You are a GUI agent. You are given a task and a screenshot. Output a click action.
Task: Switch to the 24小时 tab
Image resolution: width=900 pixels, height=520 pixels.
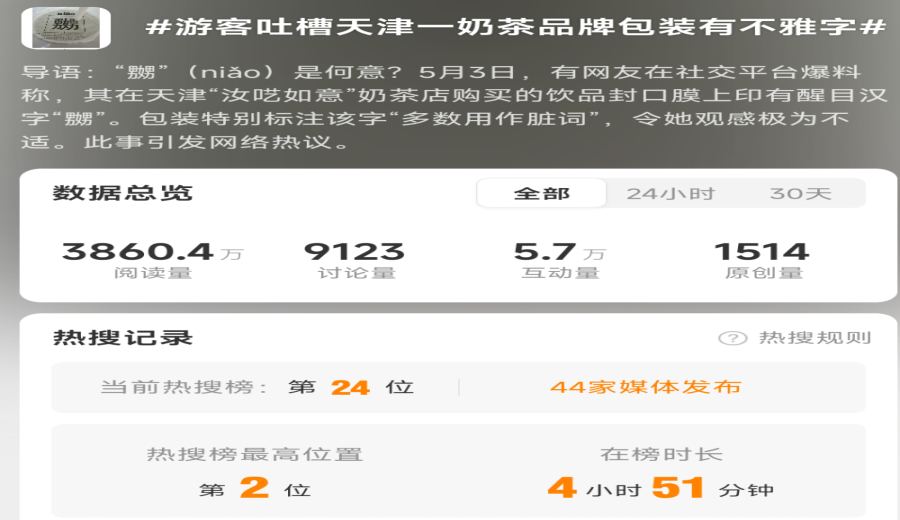(670, 193)
